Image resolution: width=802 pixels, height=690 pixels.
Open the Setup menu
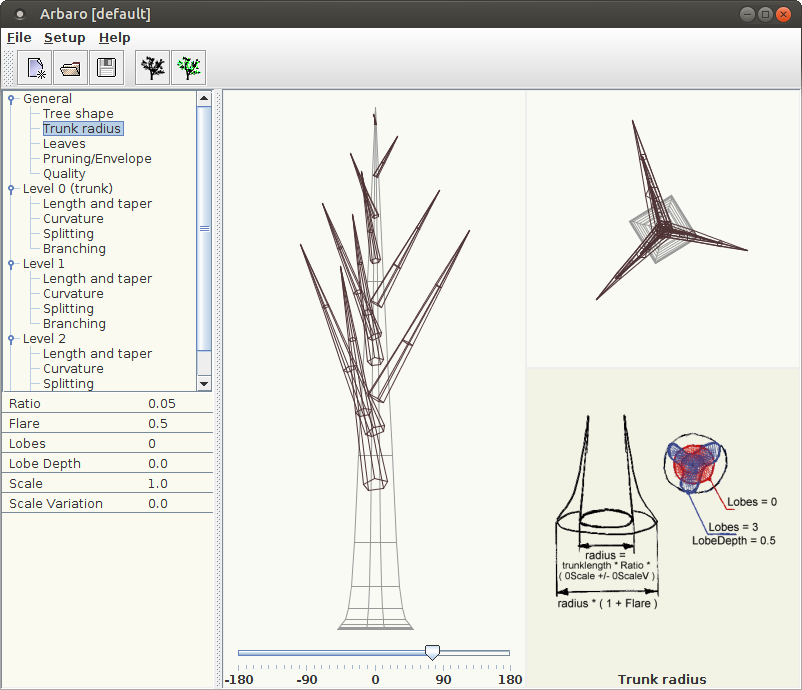tap(64, 38)
